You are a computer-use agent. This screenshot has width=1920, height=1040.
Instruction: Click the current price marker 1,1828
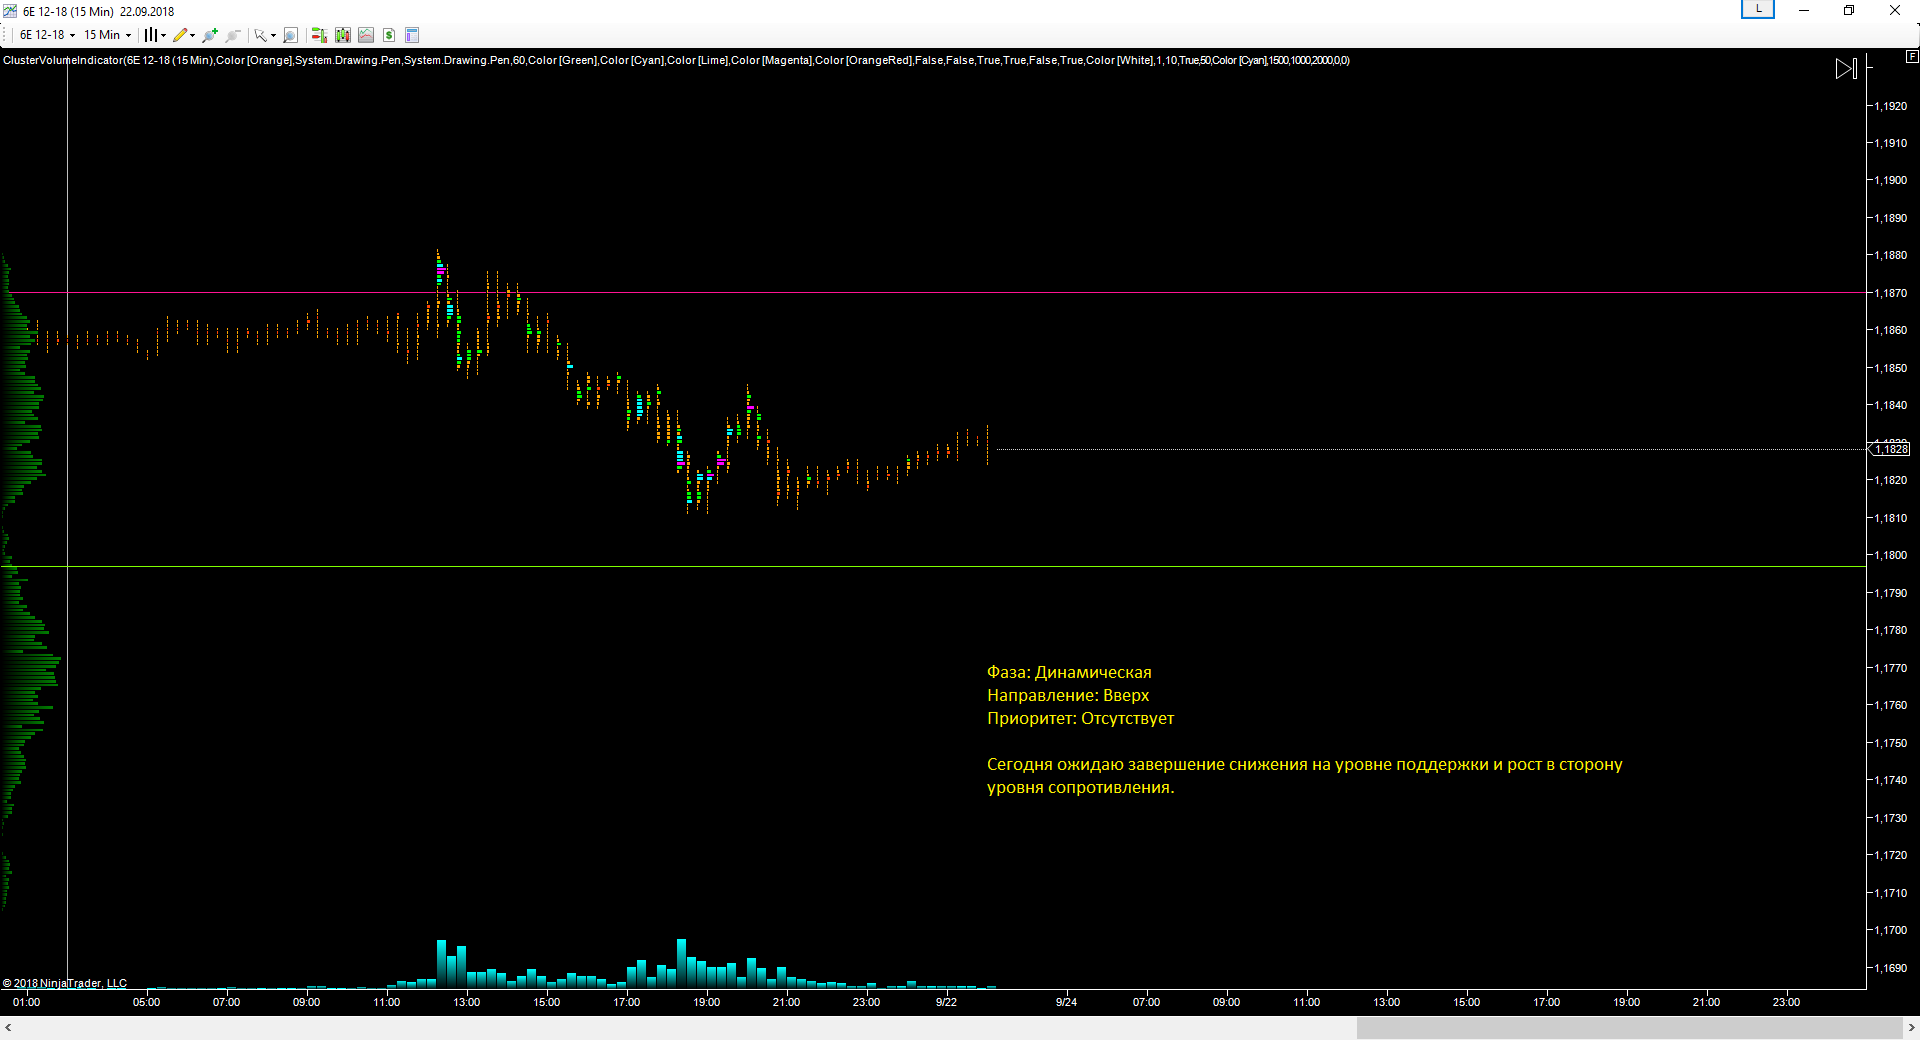click(x=1890, y=449)
